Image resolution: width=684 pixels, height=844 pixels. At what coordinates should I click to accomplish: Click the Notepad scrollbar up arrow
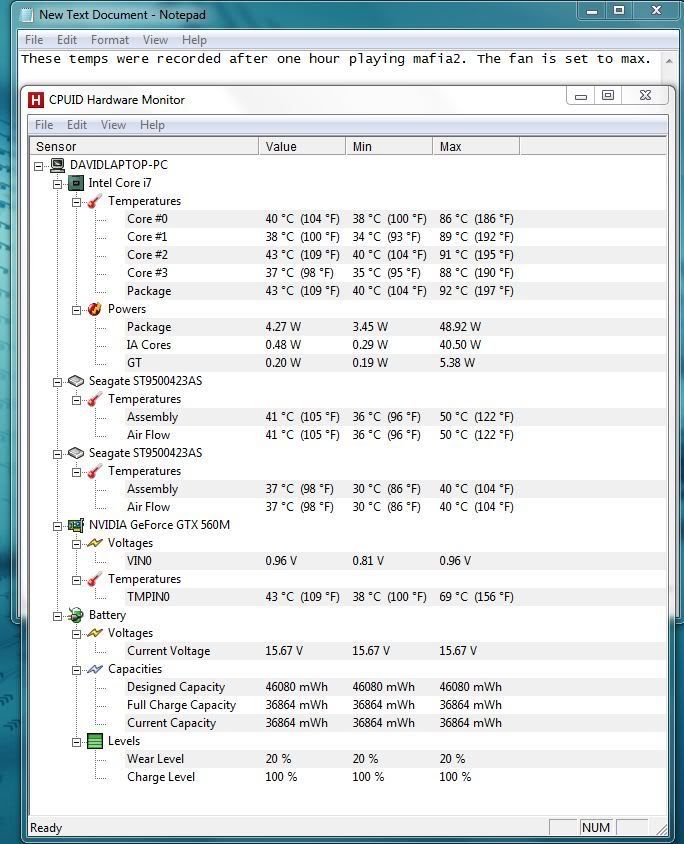coord(669,60)
